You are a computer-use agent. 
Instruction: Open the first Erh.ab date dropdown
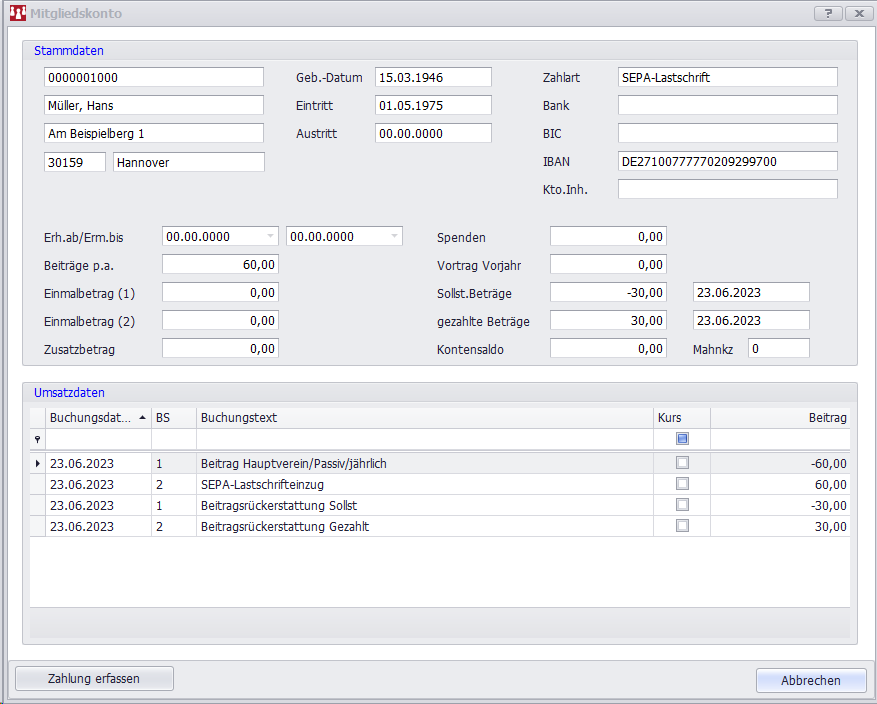270,237
